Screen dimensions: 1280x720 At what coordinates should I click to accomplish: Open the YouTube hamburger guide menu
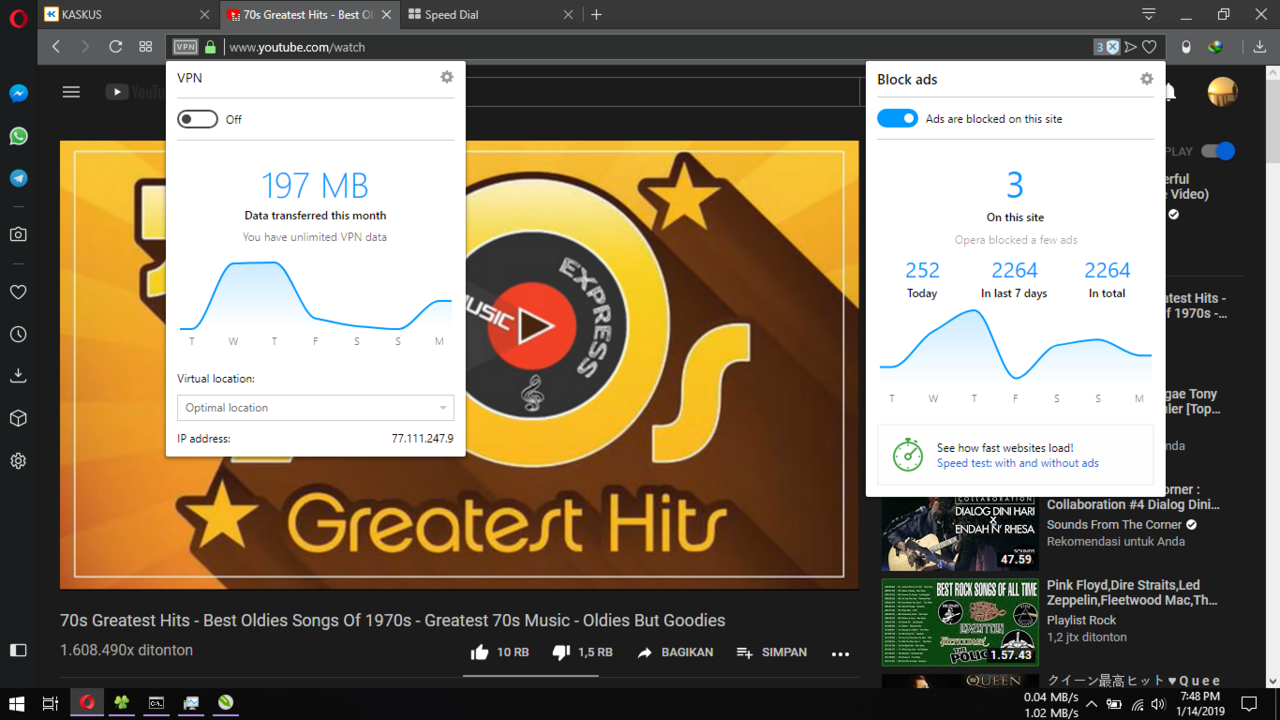(71, 92)
